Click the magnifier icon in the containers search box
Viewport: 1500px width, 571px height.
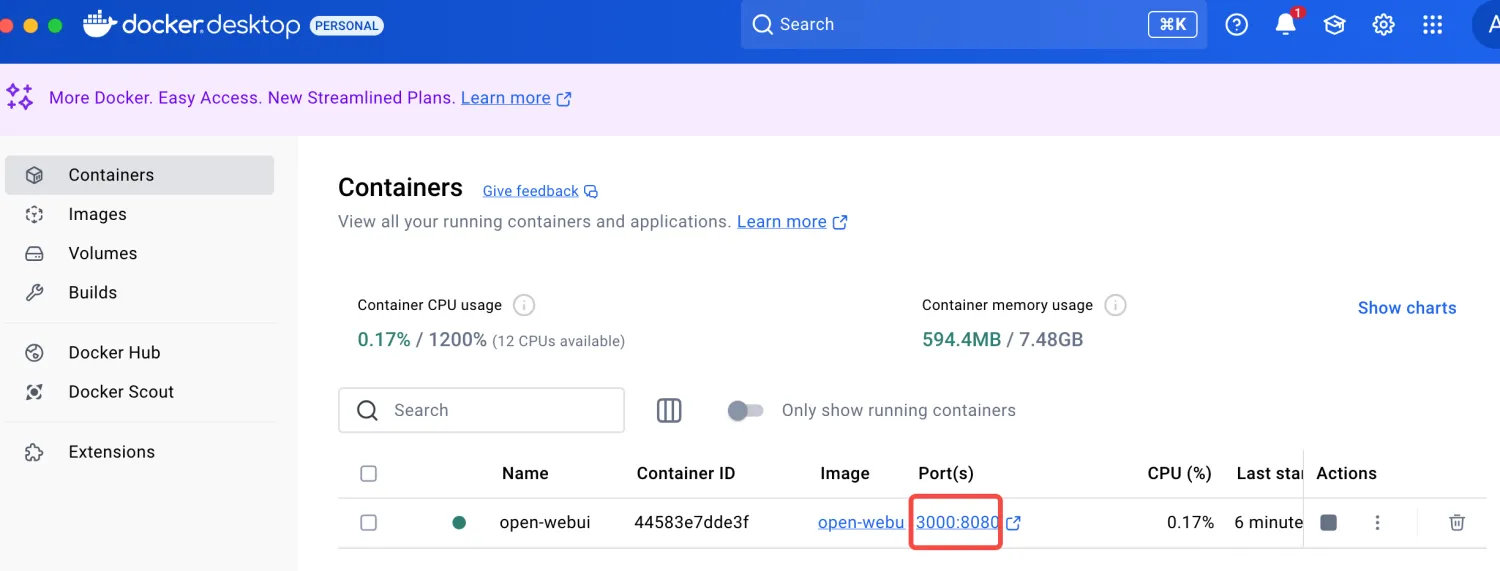(367, 410)
